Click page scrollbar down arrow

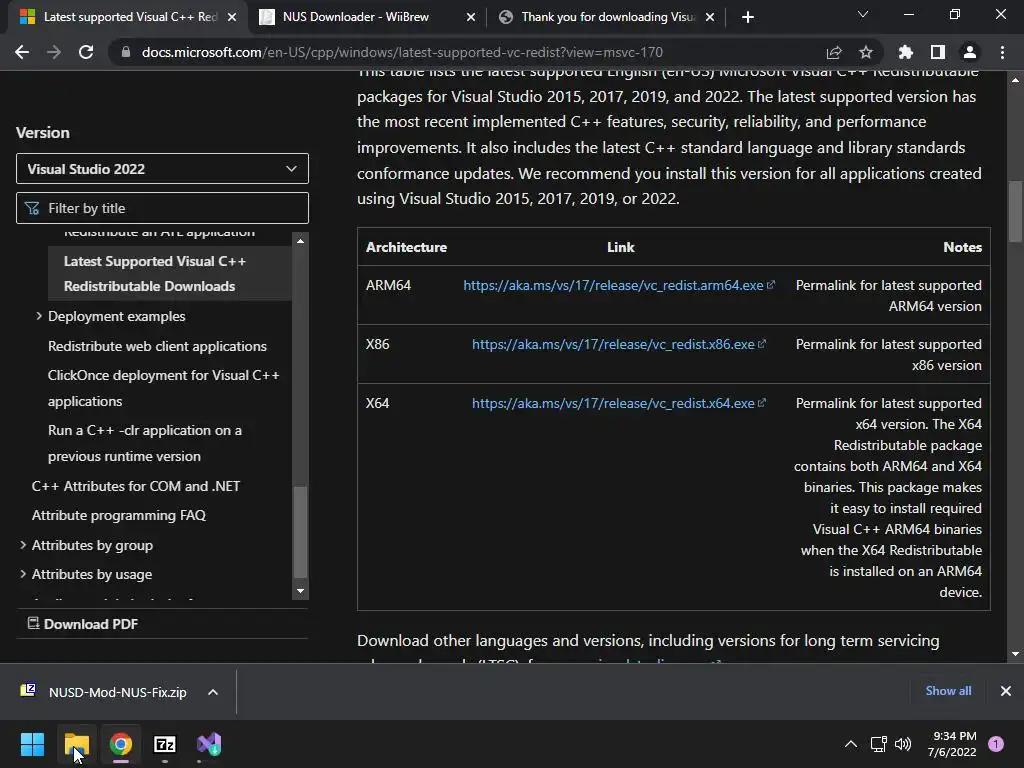(1015, 654)
